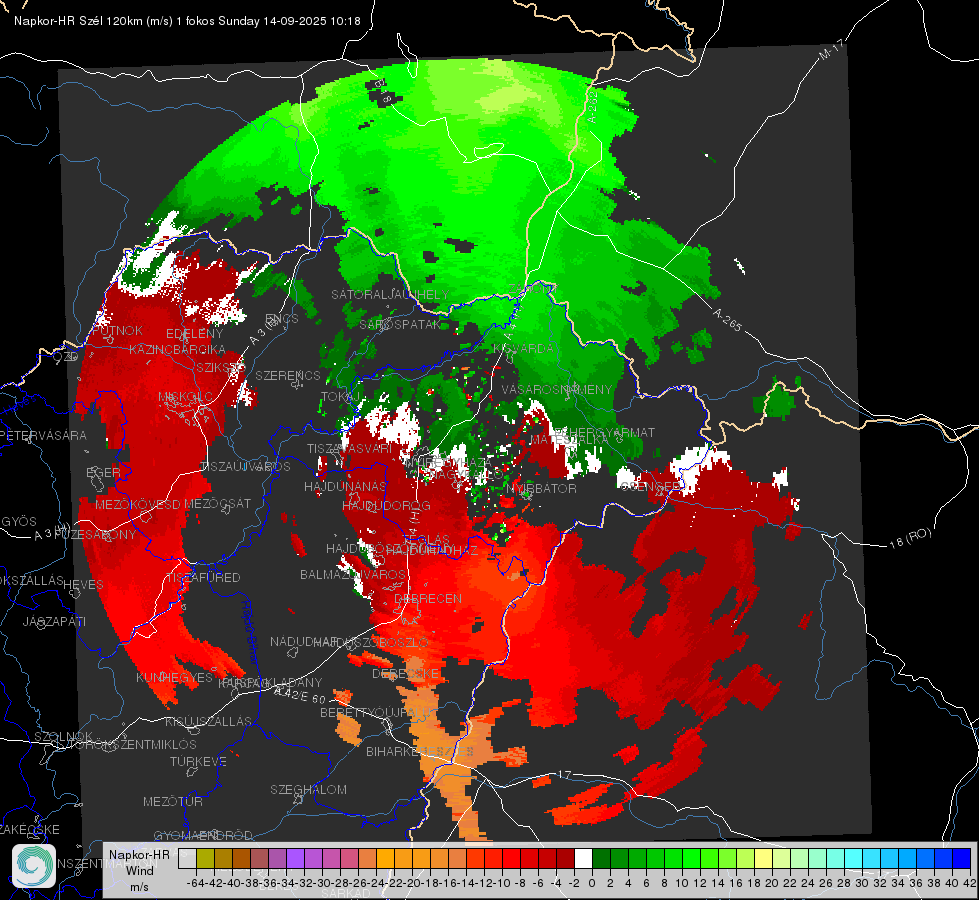Click the TISZAVASVÁRI label
This screenshot has height=900, width=979.
pyautogui.click(x=350, y=449)
